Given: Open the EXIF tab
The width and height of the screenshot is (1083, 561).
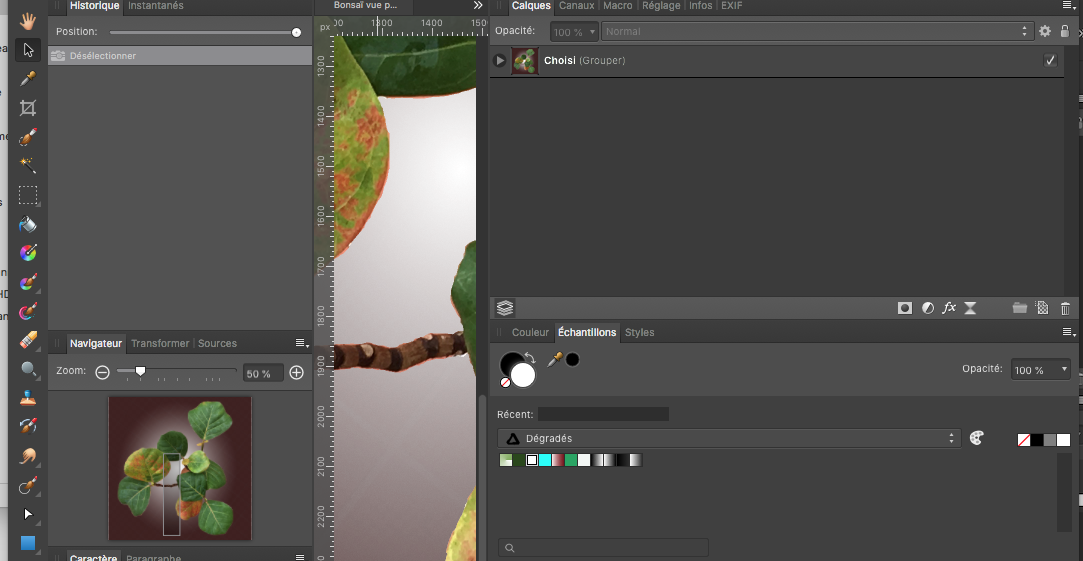Looking at the screenshot, I should tap(731, 6).
